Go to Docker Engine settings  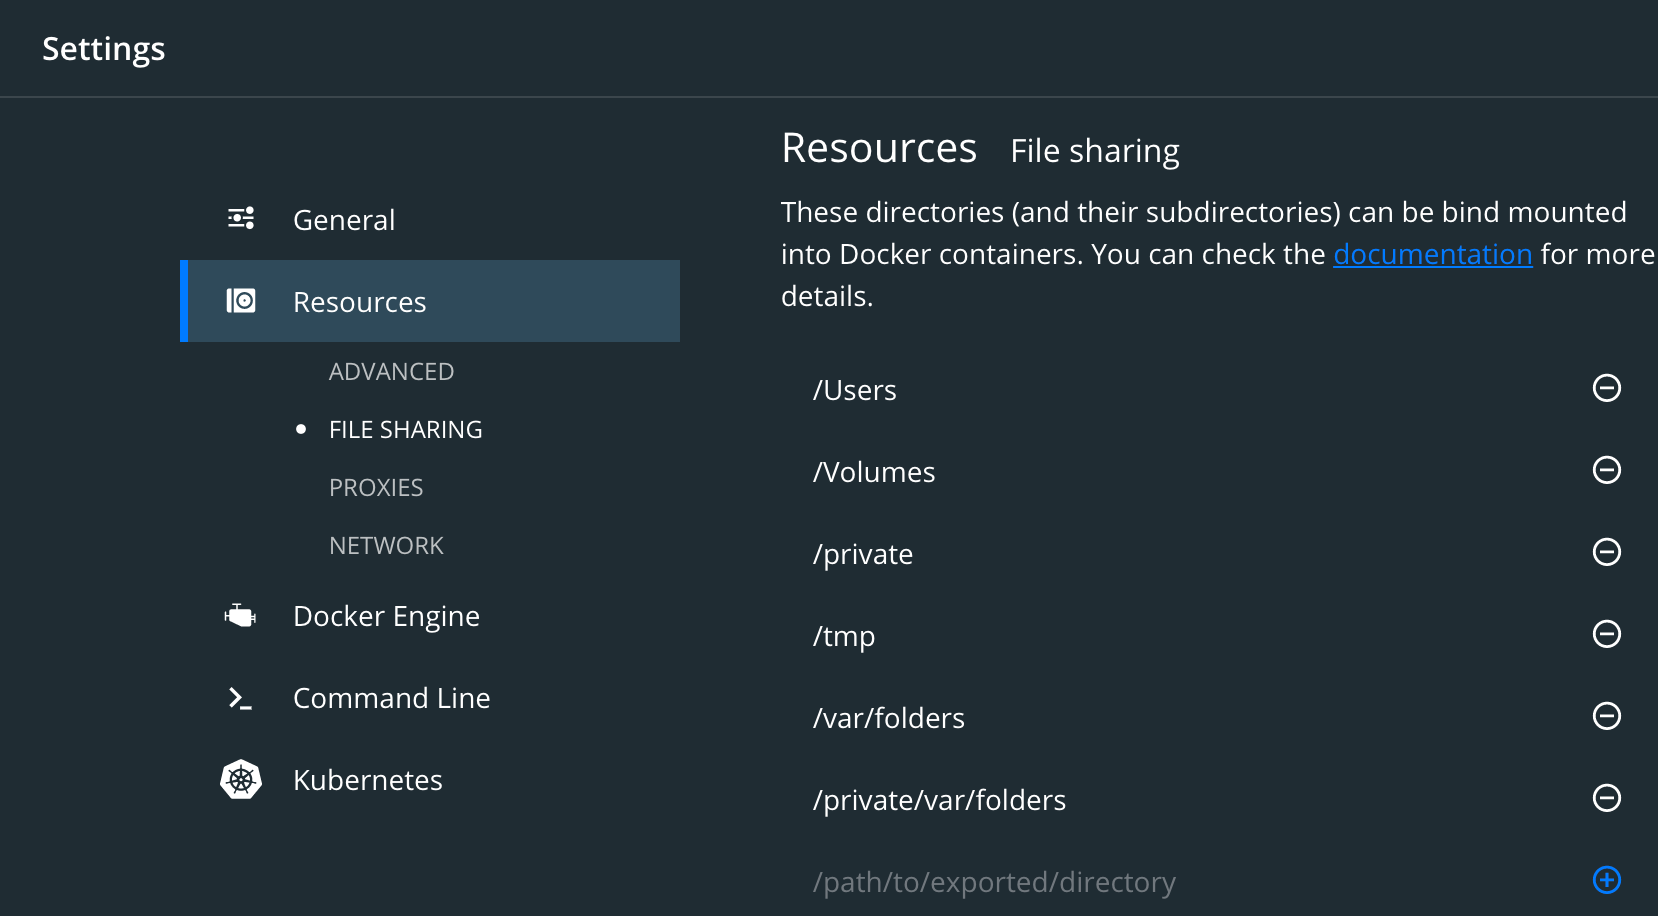click(386, 616)
